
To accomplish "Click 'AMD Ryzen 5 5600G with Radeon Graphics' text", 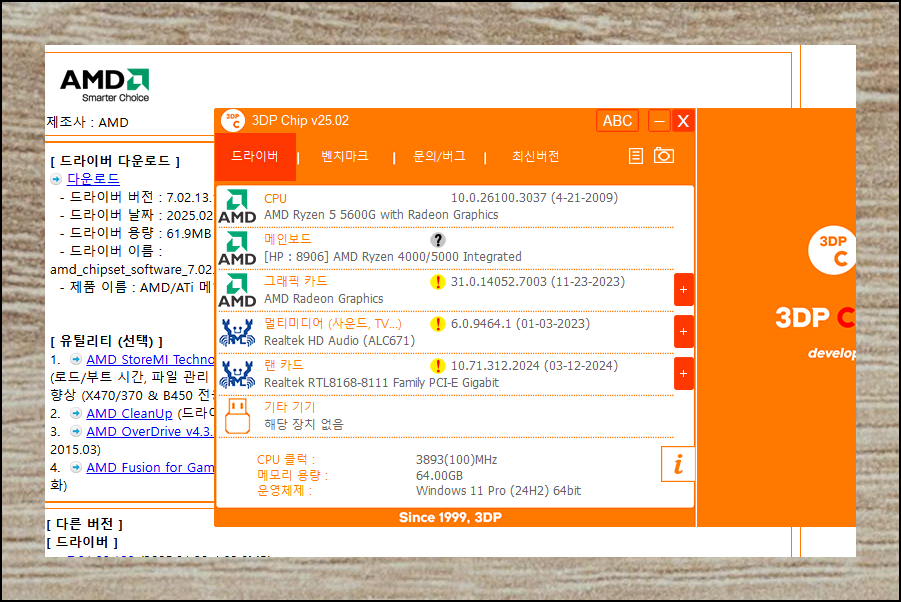I will click(381, 215).
